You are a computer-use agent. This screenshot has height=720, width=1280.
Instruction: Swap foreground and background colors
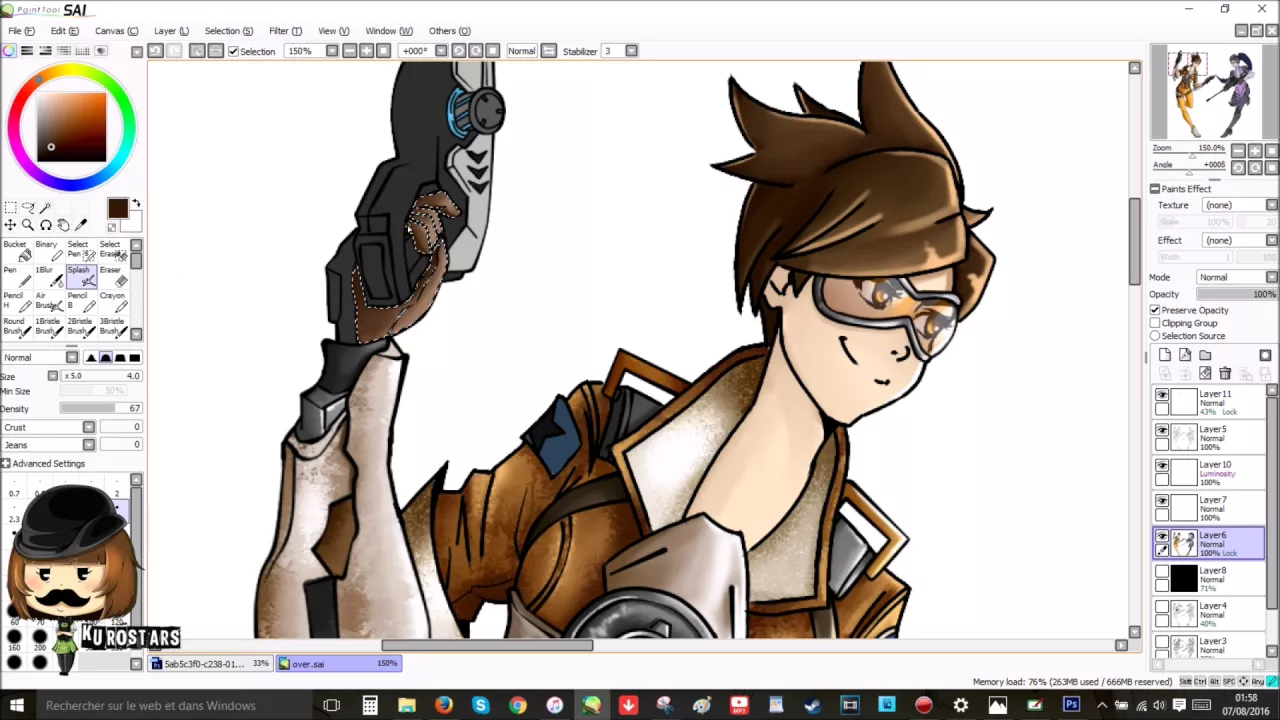point(136,204)
